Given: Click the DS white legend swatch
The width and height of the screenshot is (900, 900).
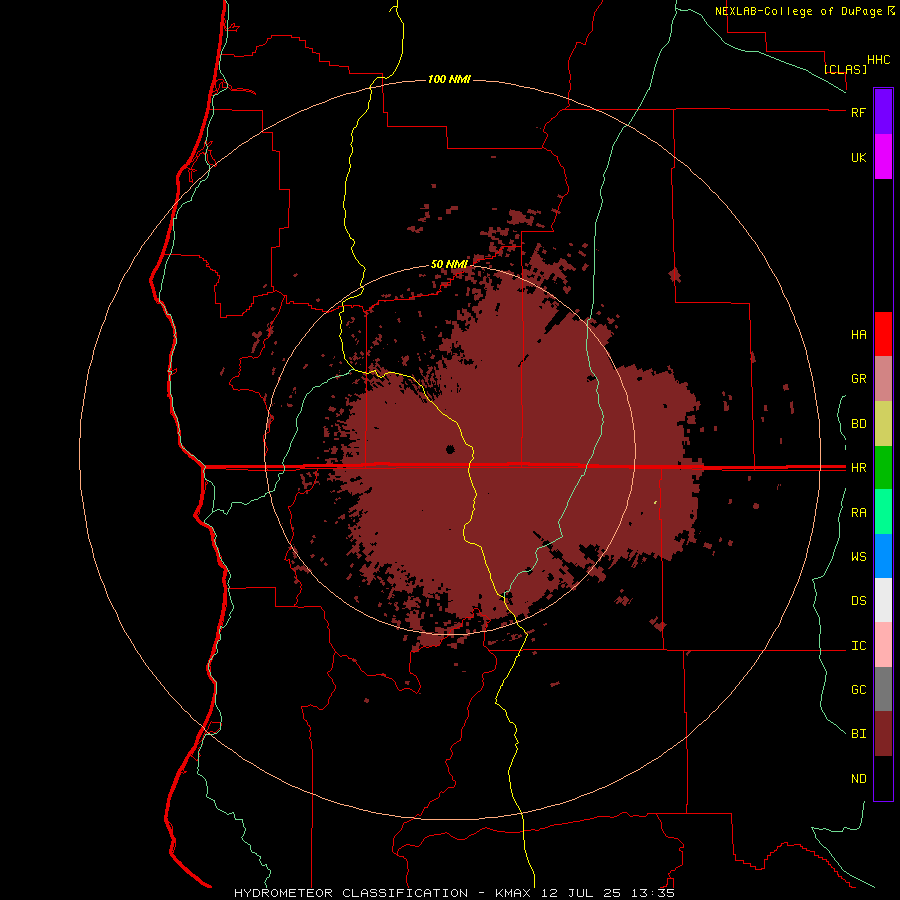Looking at the screenshot, I should pyautogui.click(x=883, y=600).
